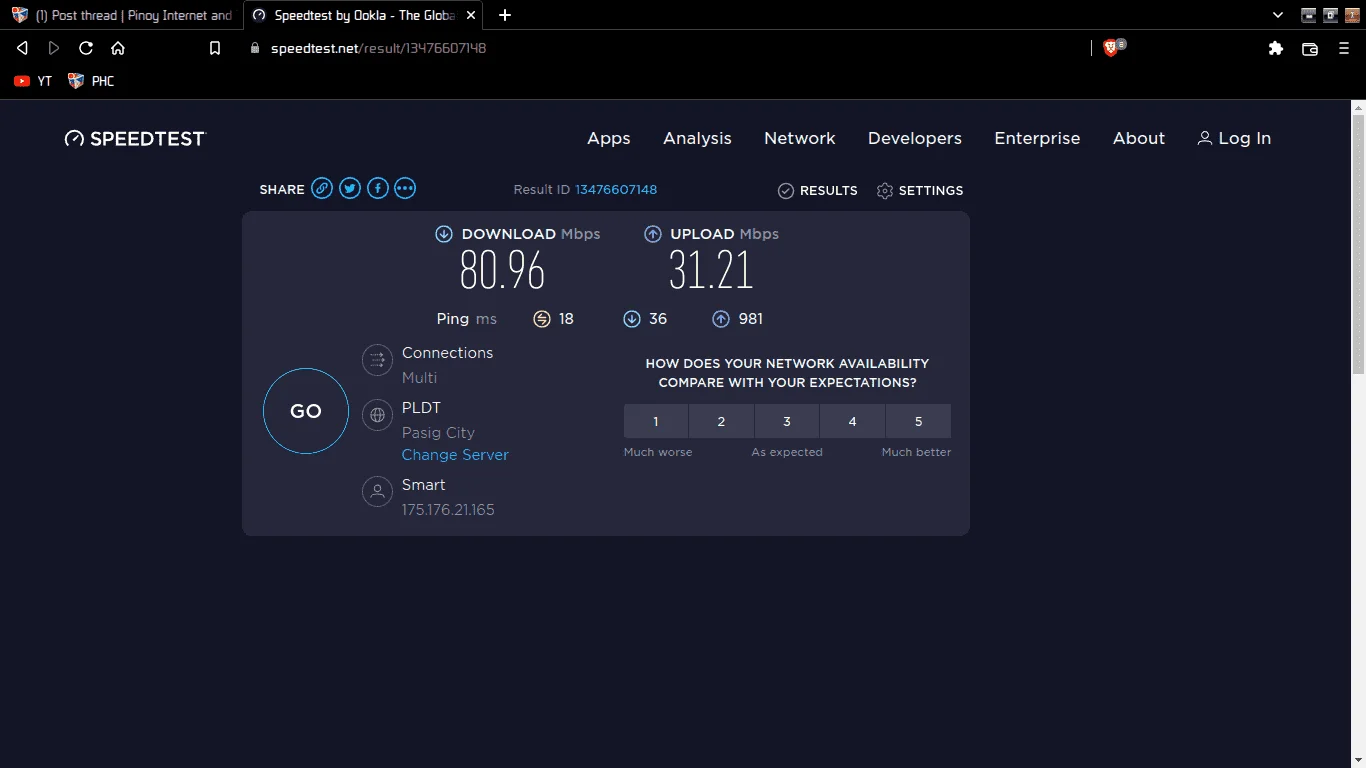Open Result ID 13476607148 link
The height and width of the screenshot is (768, 1366).
click(x=616, y=190)
